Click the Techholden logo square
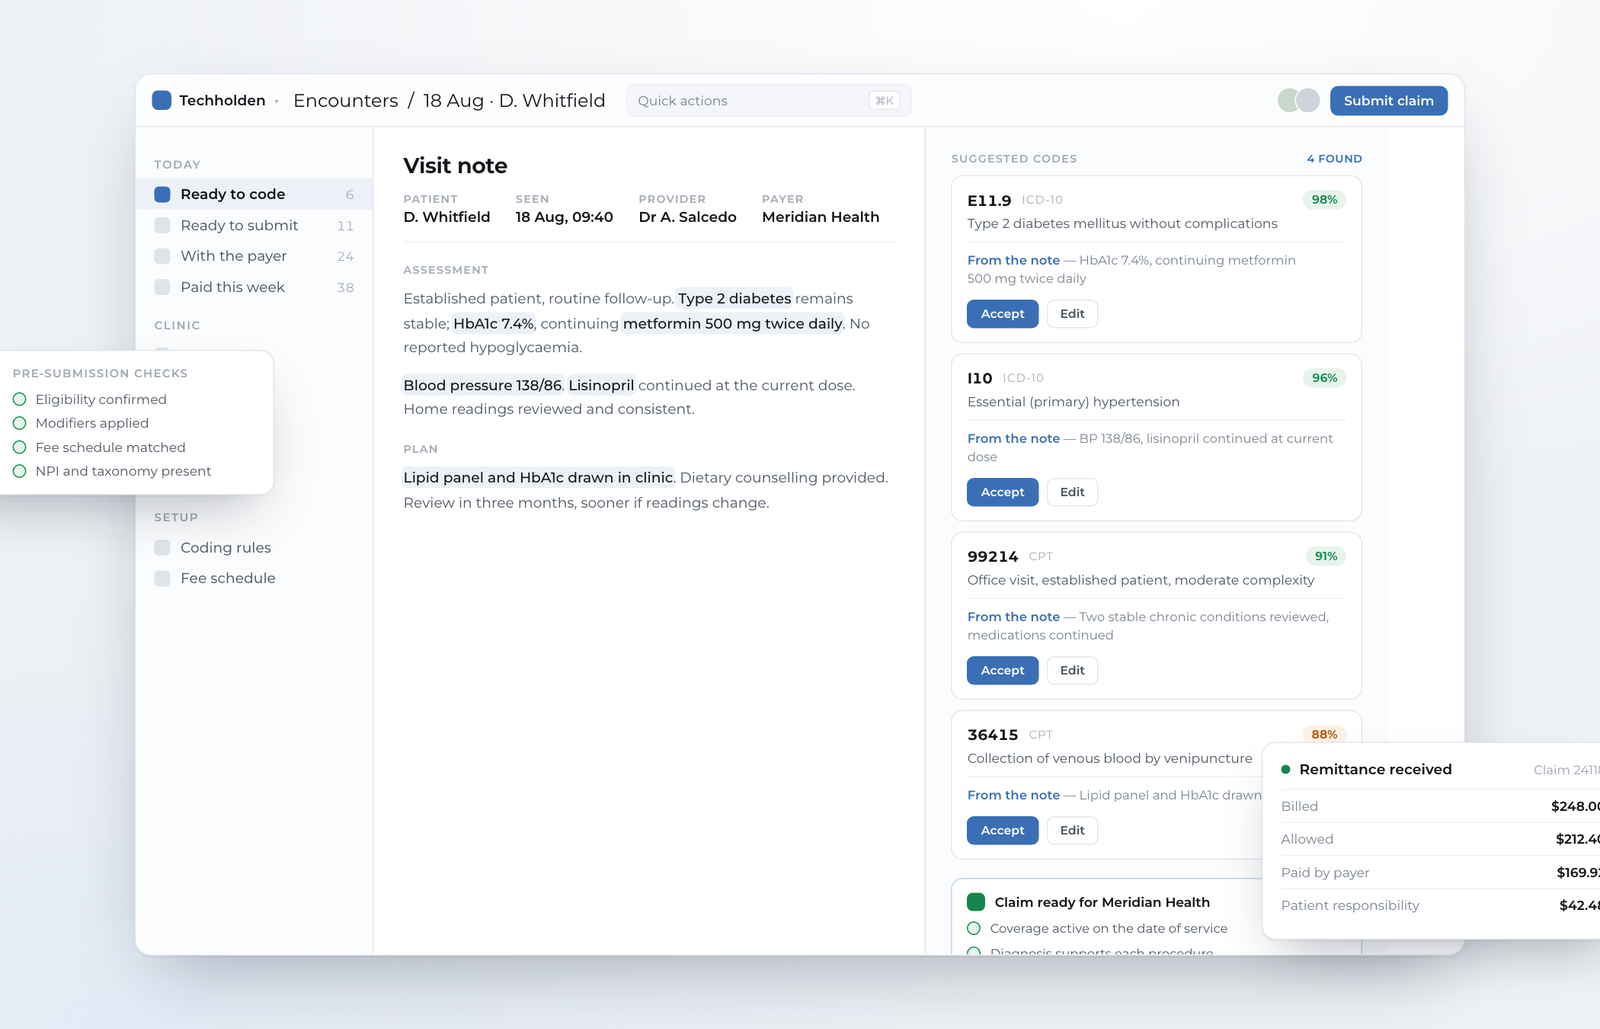This screenshot has height=1029, width=1600. point(162,100)
